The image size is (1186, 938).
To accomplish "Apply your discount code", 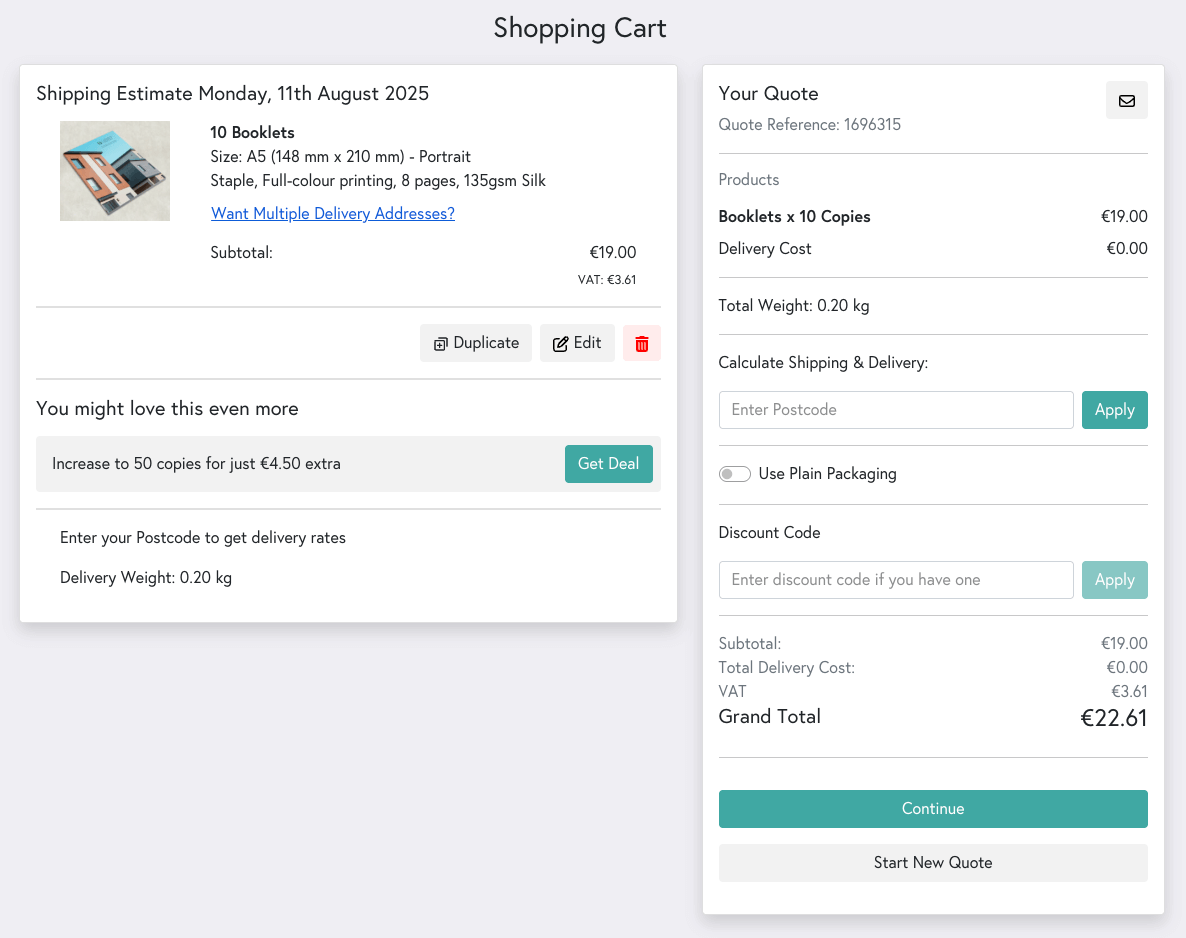I will pos(1114,579).
